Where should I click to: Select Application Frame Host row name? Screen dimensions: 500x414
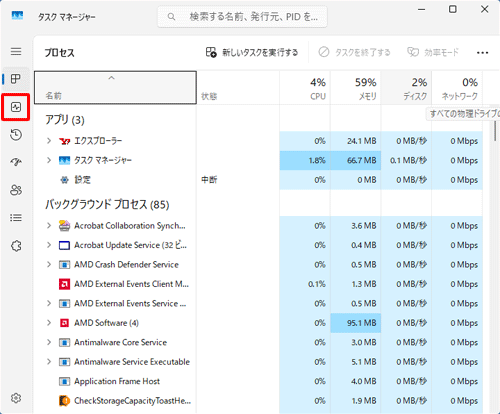(x=117, y=381)
